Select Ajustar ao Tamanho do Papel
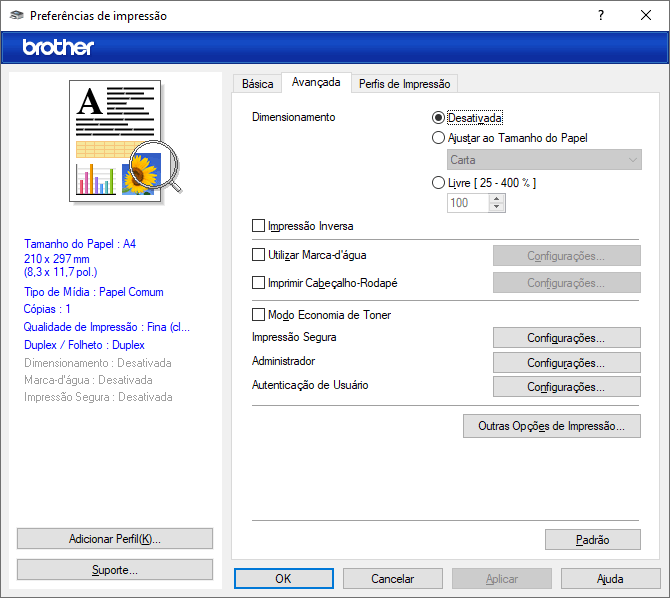Screen dimensions: 670x598 (439, 138)
